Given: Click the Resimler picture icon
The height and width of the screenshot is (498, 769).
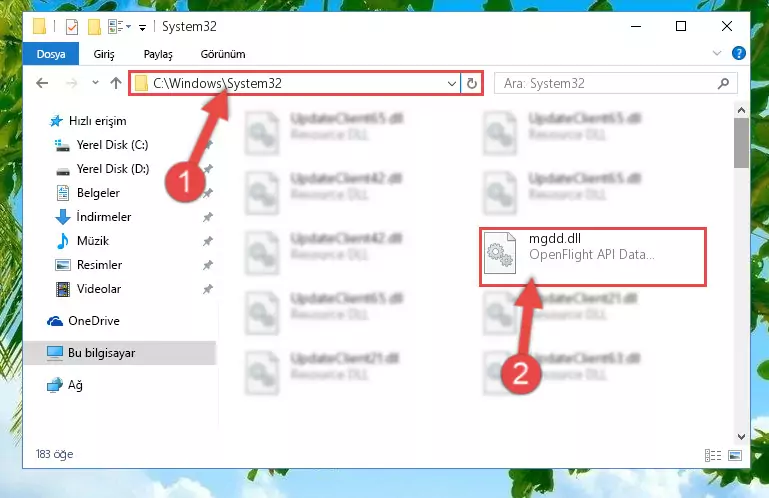Looking at the screenshot, I should (63, 265).
